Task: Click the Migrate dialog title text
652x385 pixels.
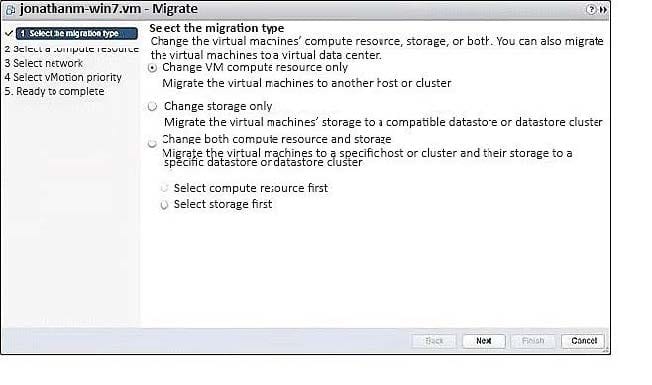Action: (109, 9)
